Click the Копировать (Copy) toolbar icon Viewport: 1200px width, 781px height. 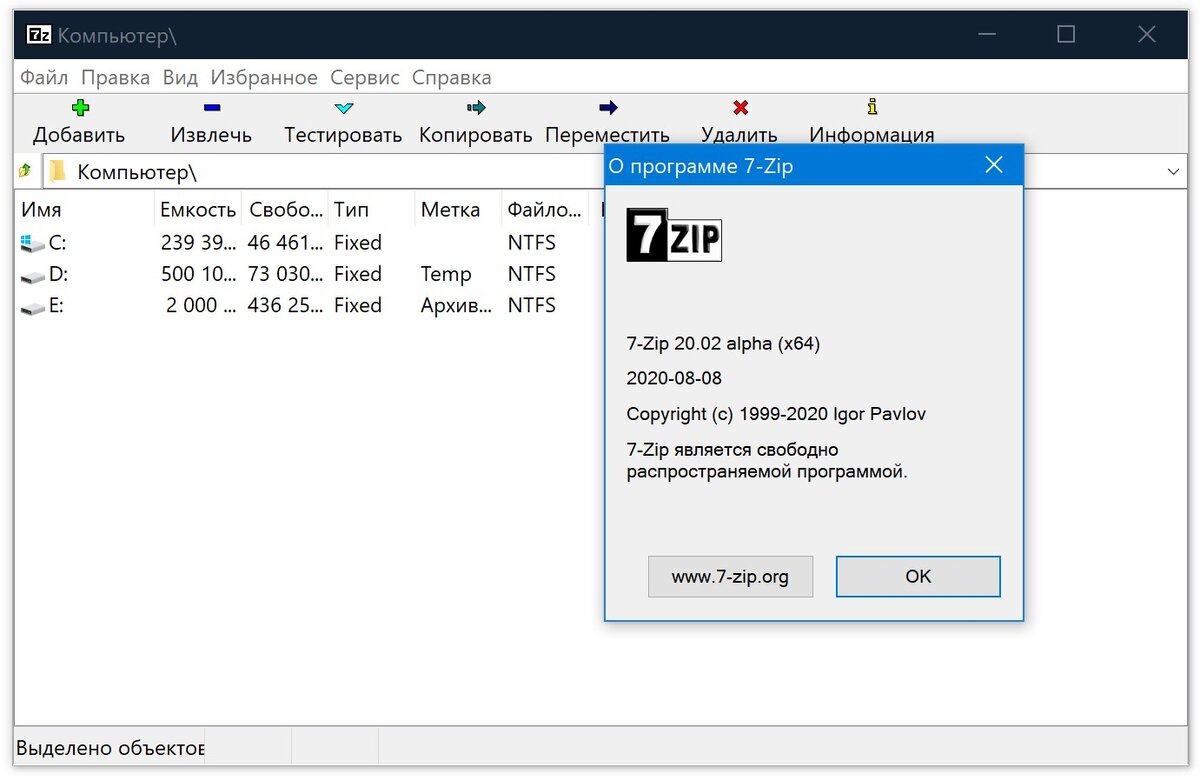(475, 107)
